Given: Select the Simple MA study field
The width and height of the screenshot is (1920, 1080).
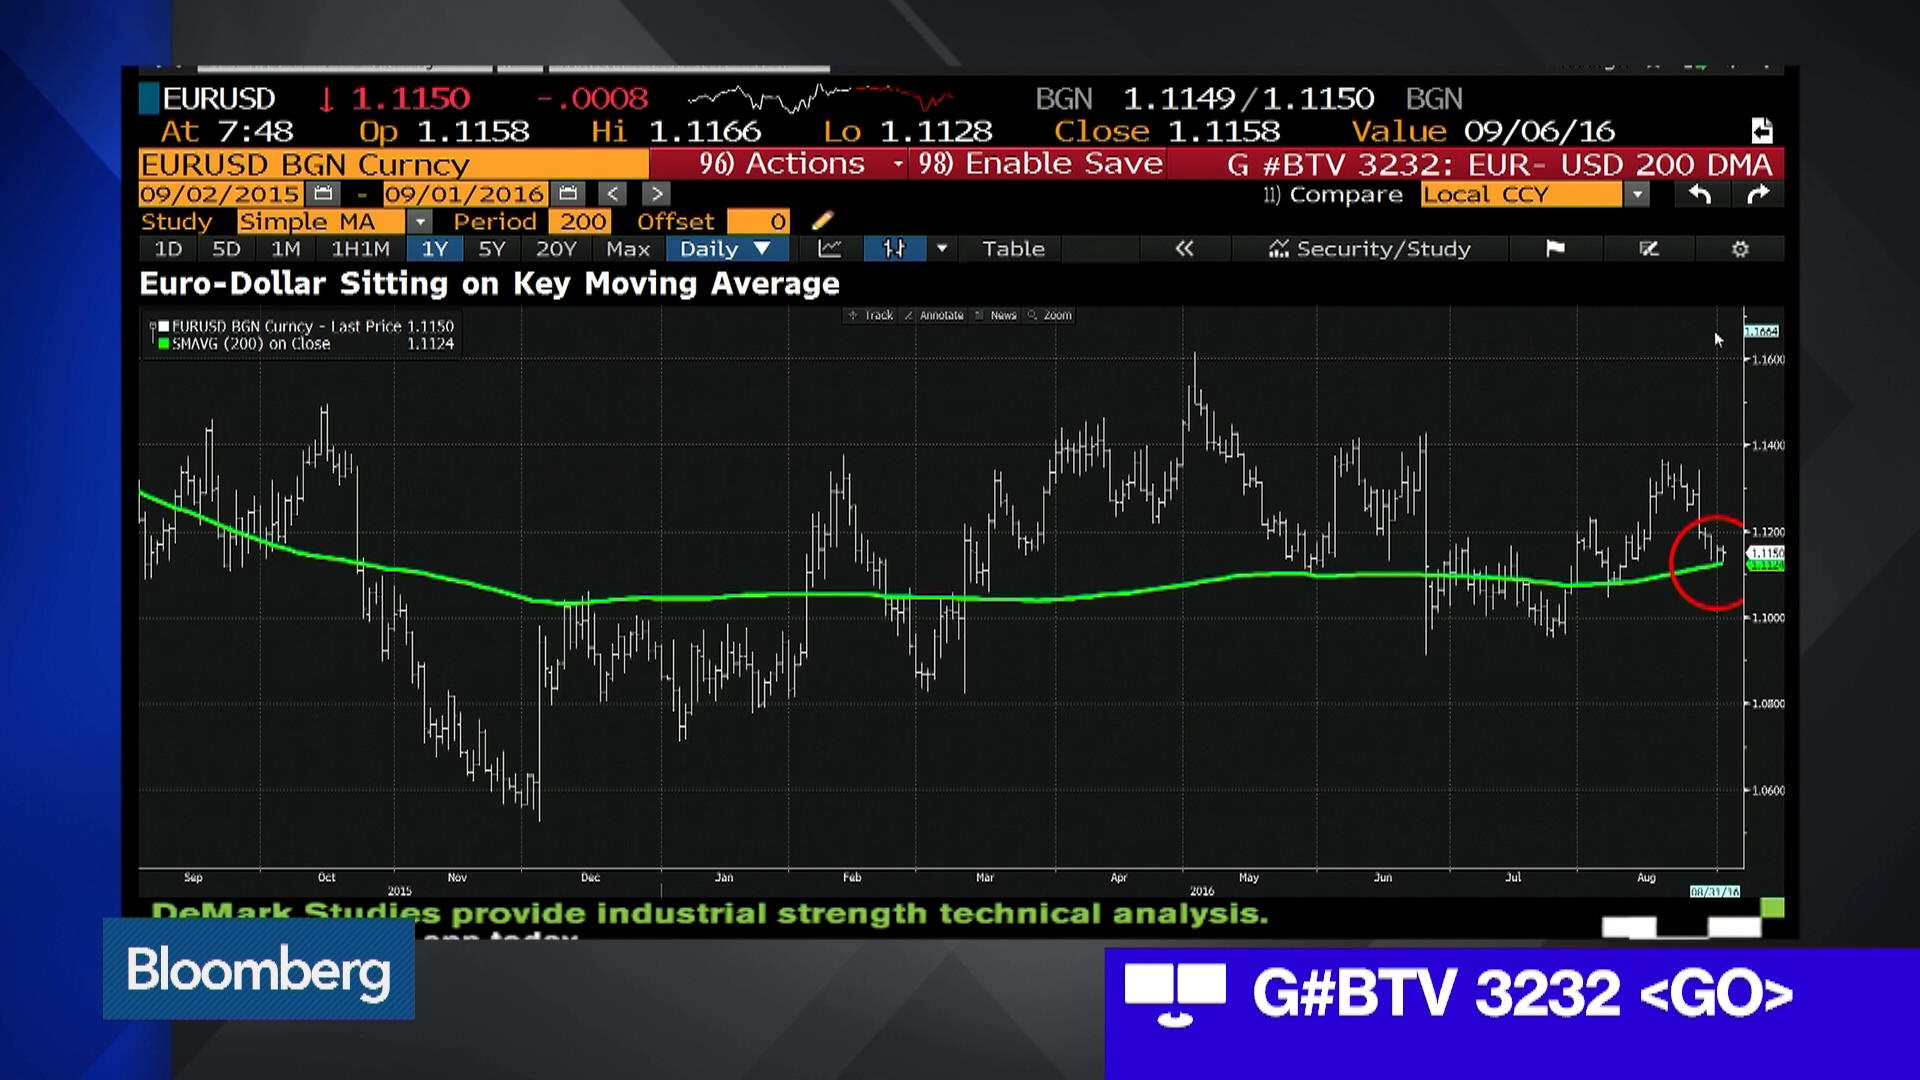Looking at the screenshot, I should point(321,221).
